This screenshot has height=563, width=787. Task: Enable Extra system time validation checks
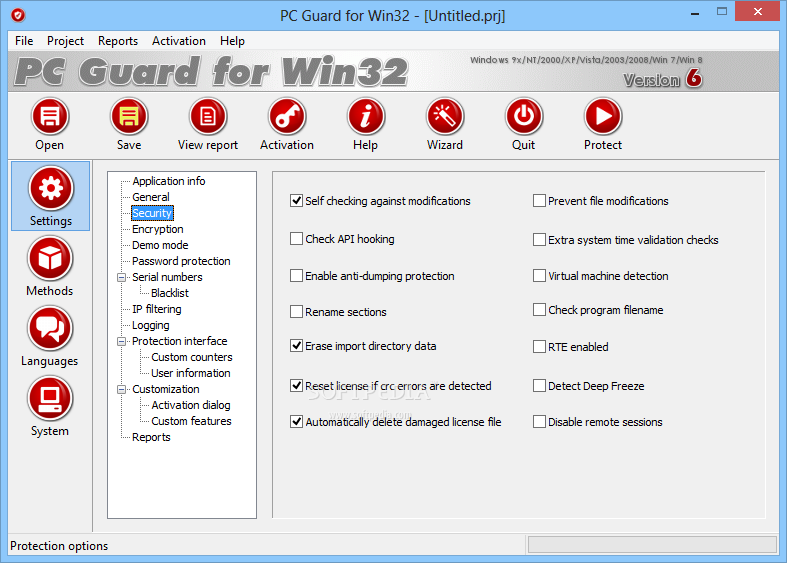(x=539, y=239)
